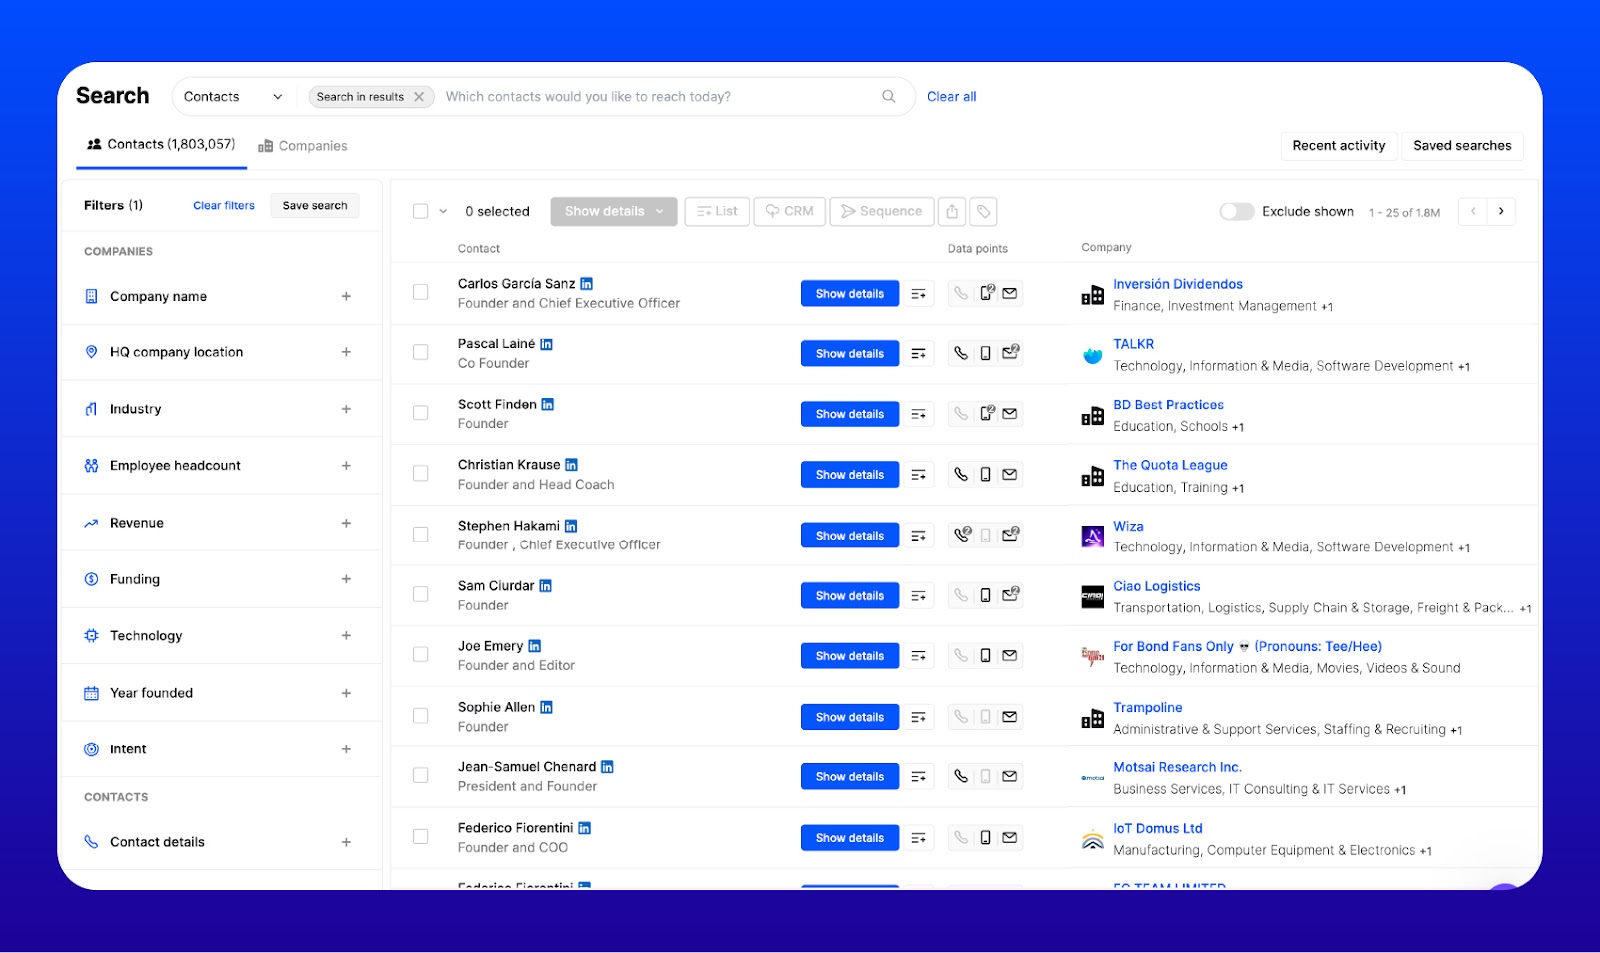The height and width of the screenshot is (953, 1600).
Task: Click the export/share icon in toolbar
Action: coord(952,211)
